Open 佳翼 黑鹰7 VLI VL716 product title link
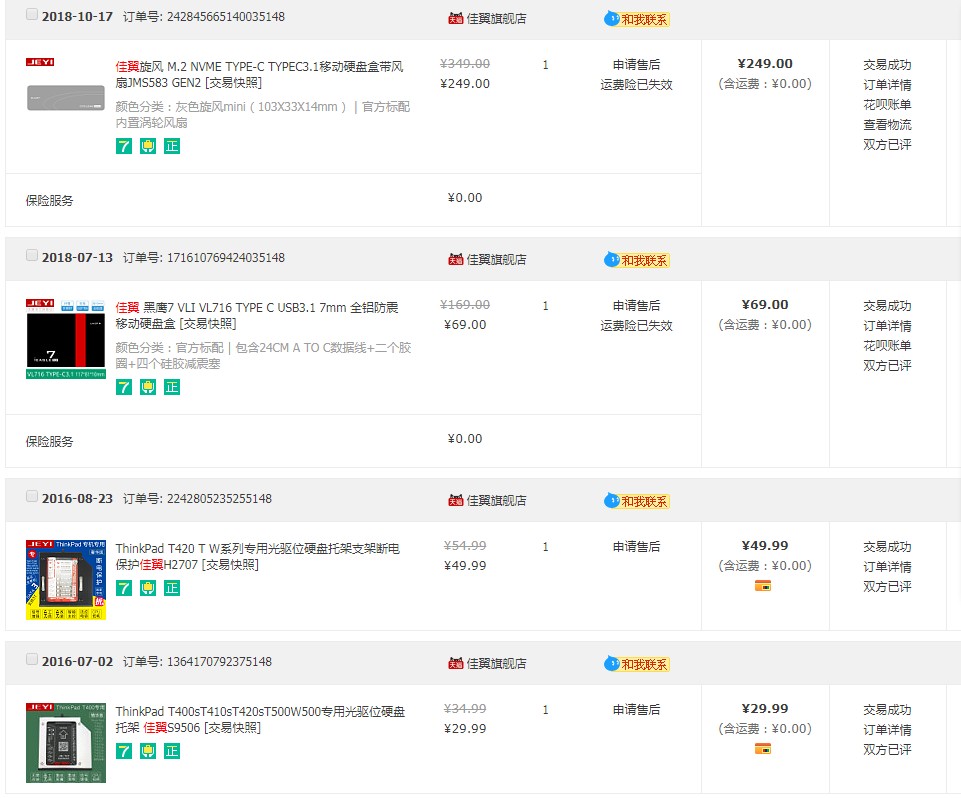Image resolution: width=961 pixels, height=798 pixels. point(257,315)
